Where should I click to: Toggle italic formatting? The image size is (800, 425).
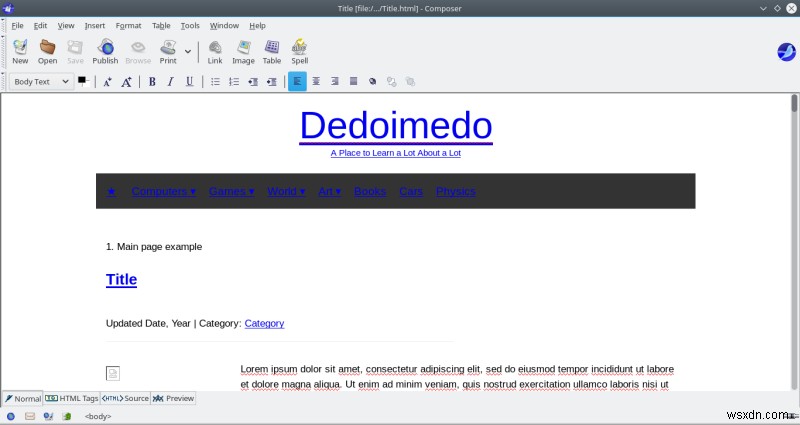[170, 82]
